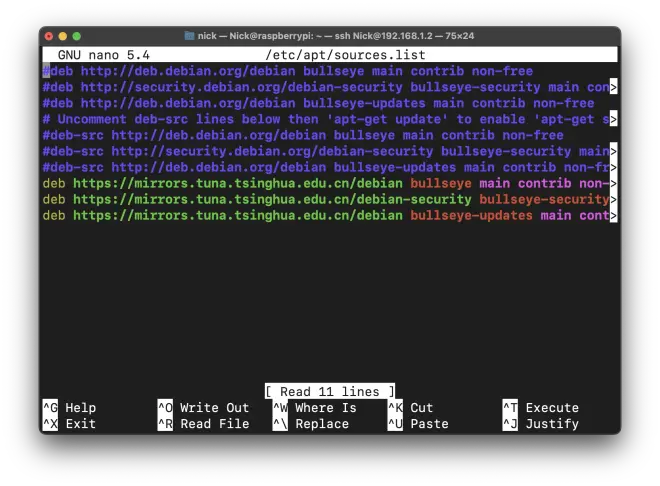Click the ^G Help shortcut
This screenshot has width=660, height=486.
(69, 408)
